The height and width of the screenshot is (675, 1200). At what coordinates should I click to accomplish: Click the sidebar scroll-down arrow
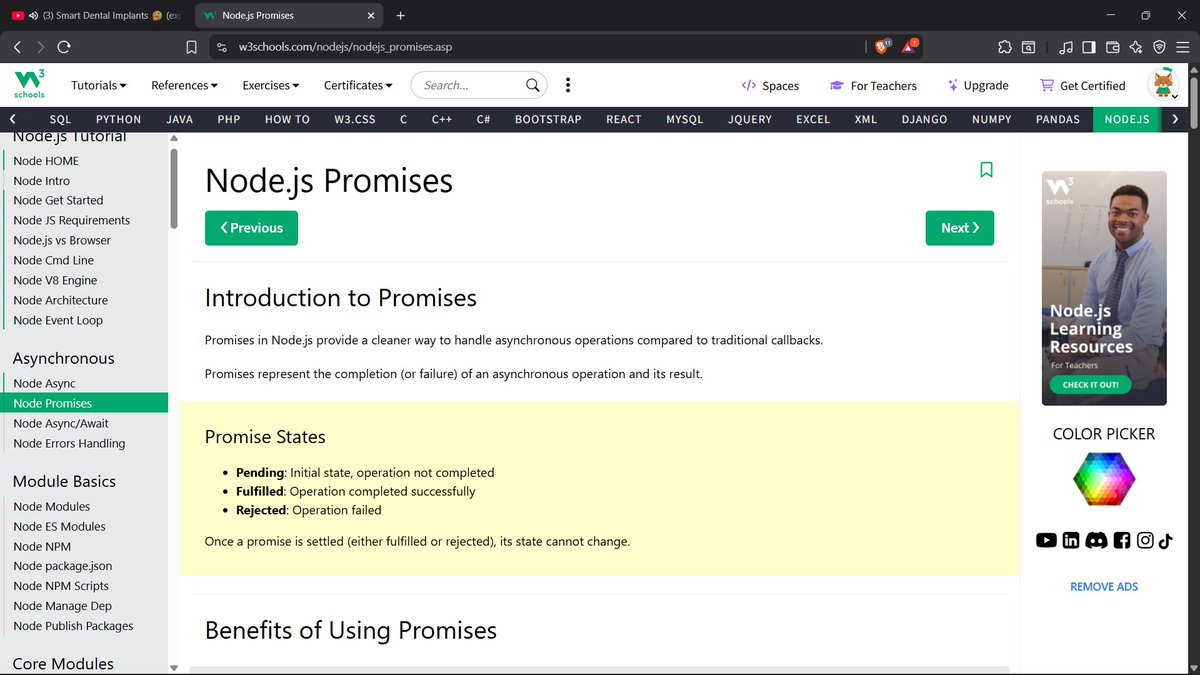tap(174, 668)
